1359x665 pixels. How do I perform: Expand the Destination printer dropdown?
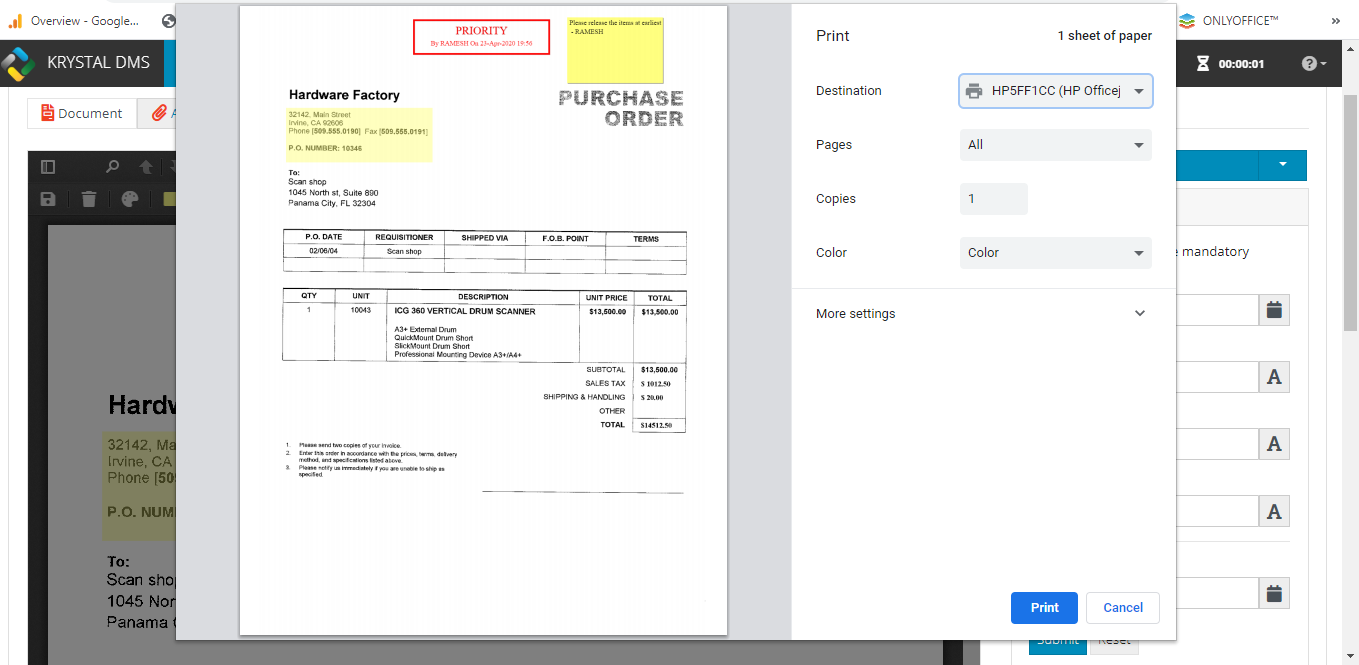(x=1138, y=90)
